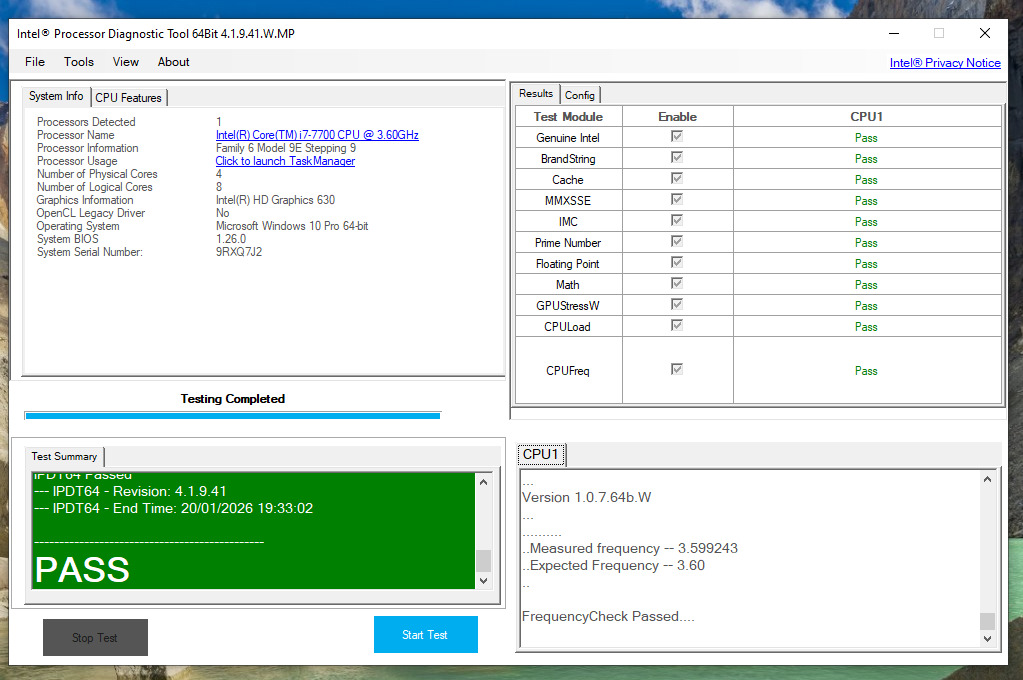Viewport: 1023px width, 680px height.
Task: Click the Number of Logical Cores label
Action: pyautogui.click(x=95, y=187)
